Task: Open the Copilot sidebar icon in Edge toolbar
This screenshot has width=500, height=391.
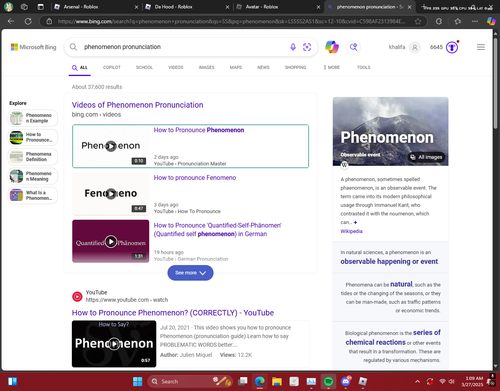Action: coord(491,21)
